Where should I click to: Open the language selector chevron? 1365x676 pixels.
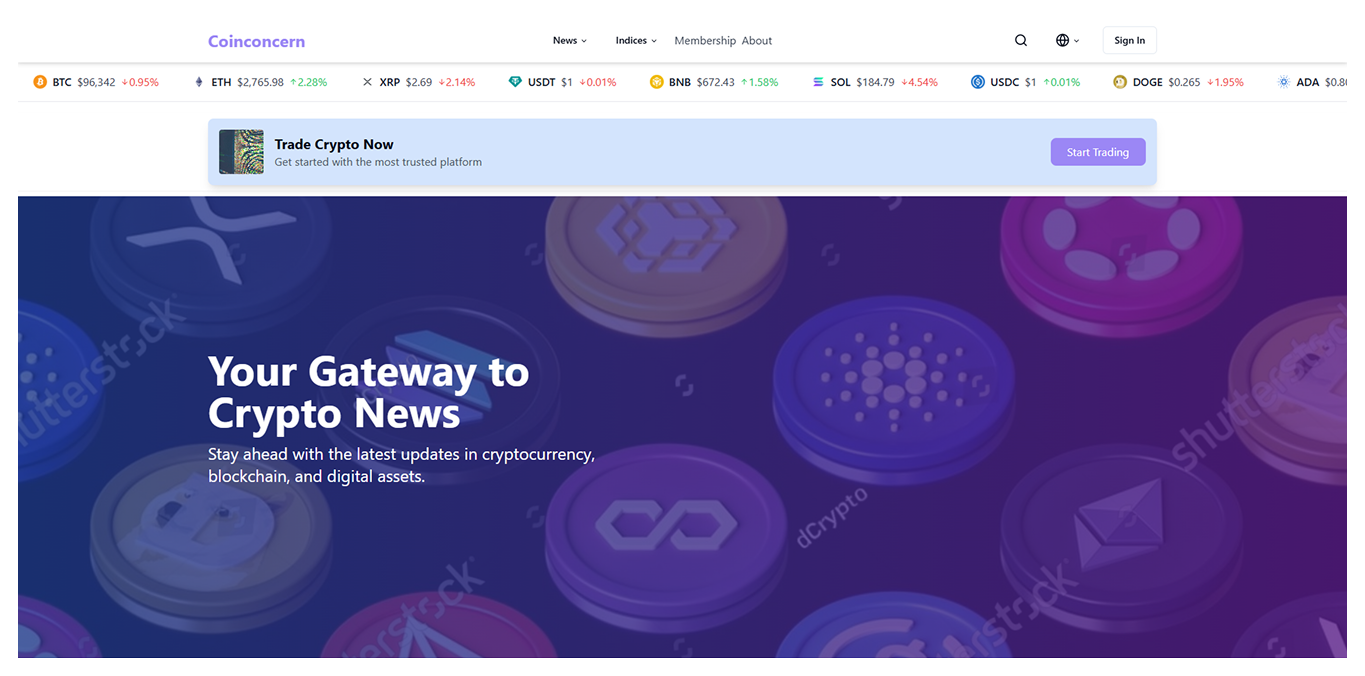click(x=1077, y=41)
